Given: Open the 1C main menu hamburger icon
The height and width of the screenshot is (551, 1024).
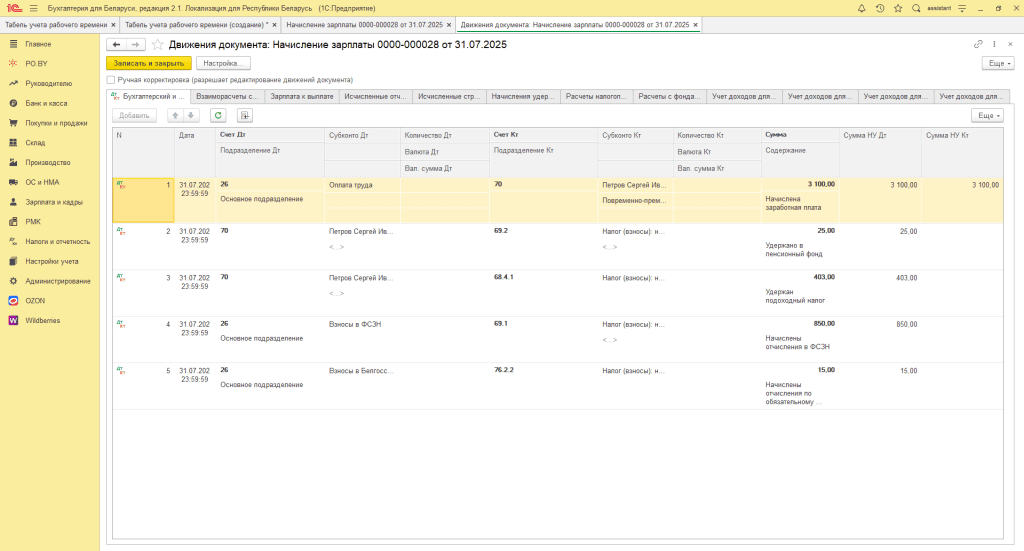Looking at the screenshot, I should coord(33,8).
